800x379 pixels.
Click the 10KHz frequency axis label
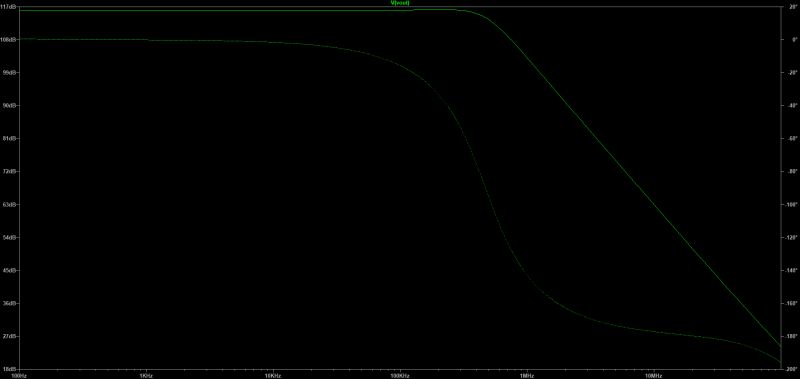[273, 375]
